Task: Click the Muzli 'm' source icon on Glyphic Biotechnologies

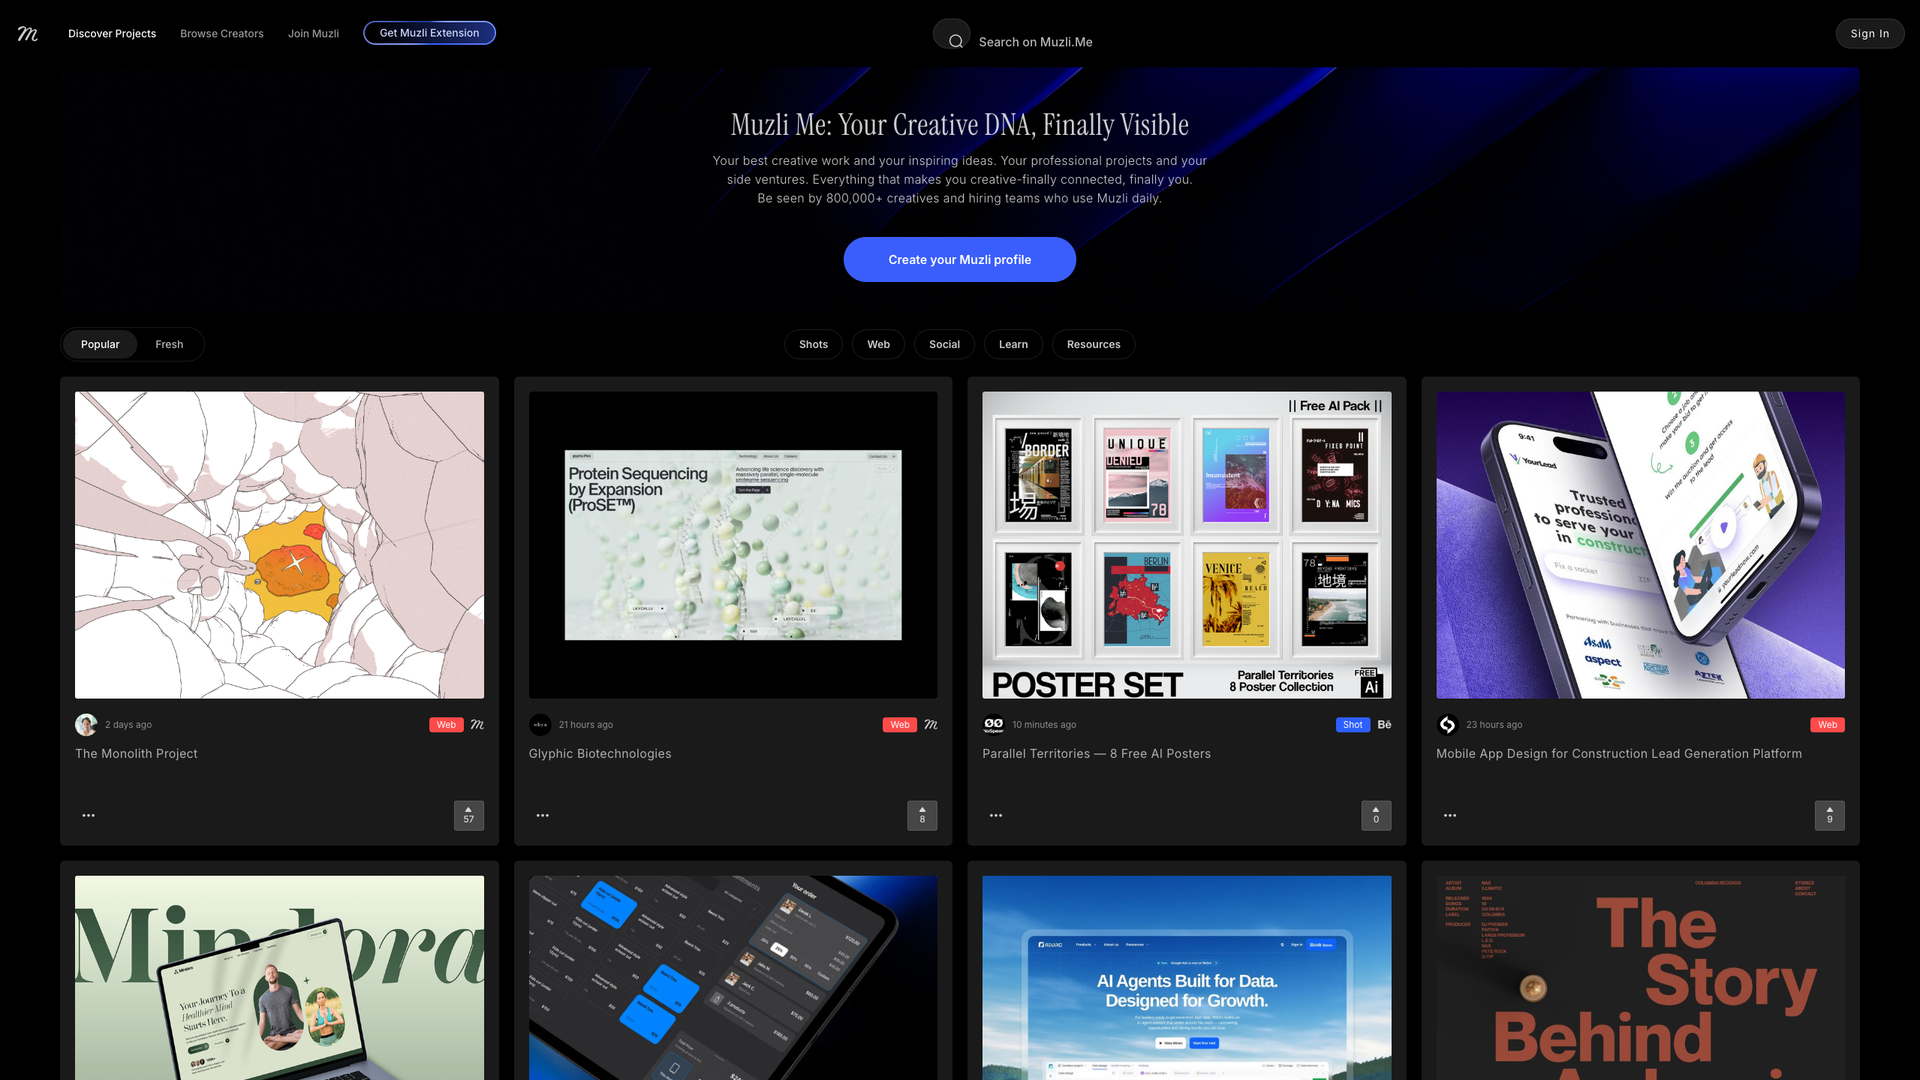Action: tap(930, 724)
